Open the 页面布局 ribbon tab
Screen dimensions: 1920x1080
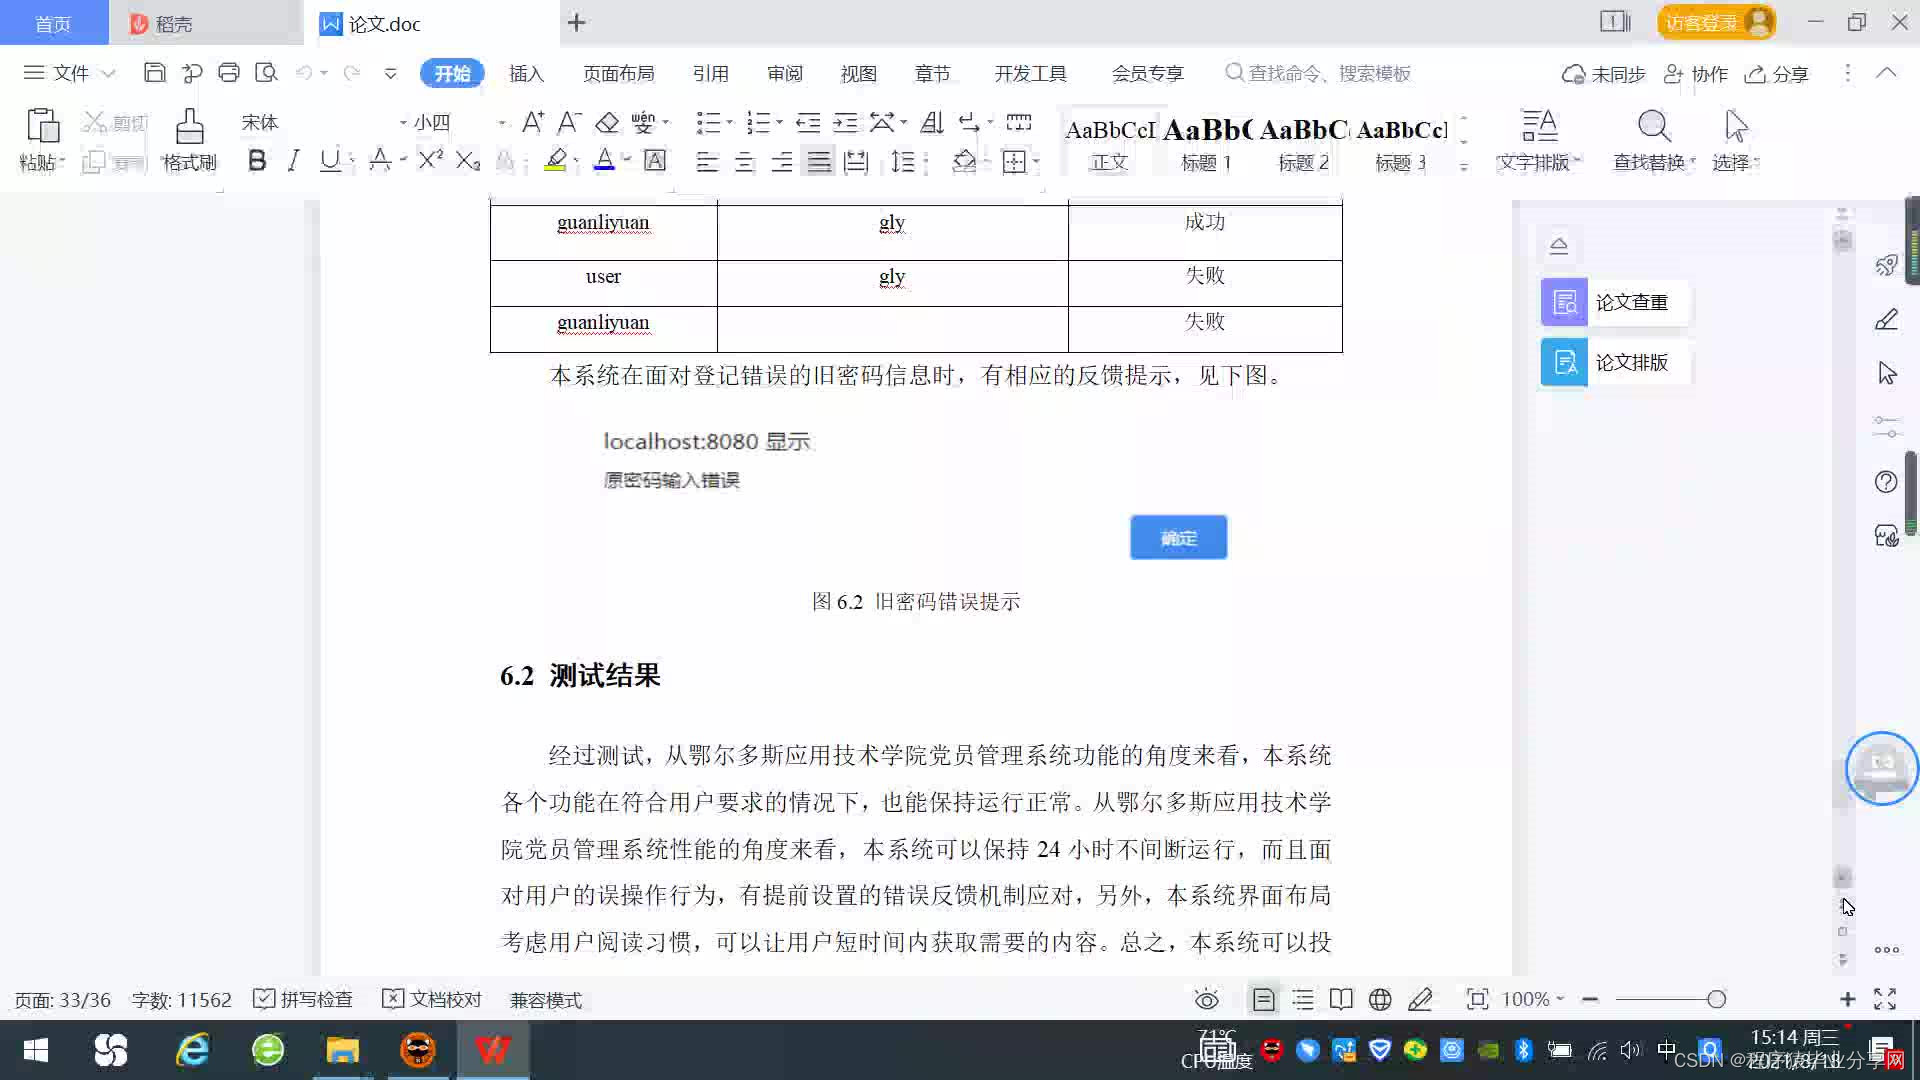coord(618,74)
